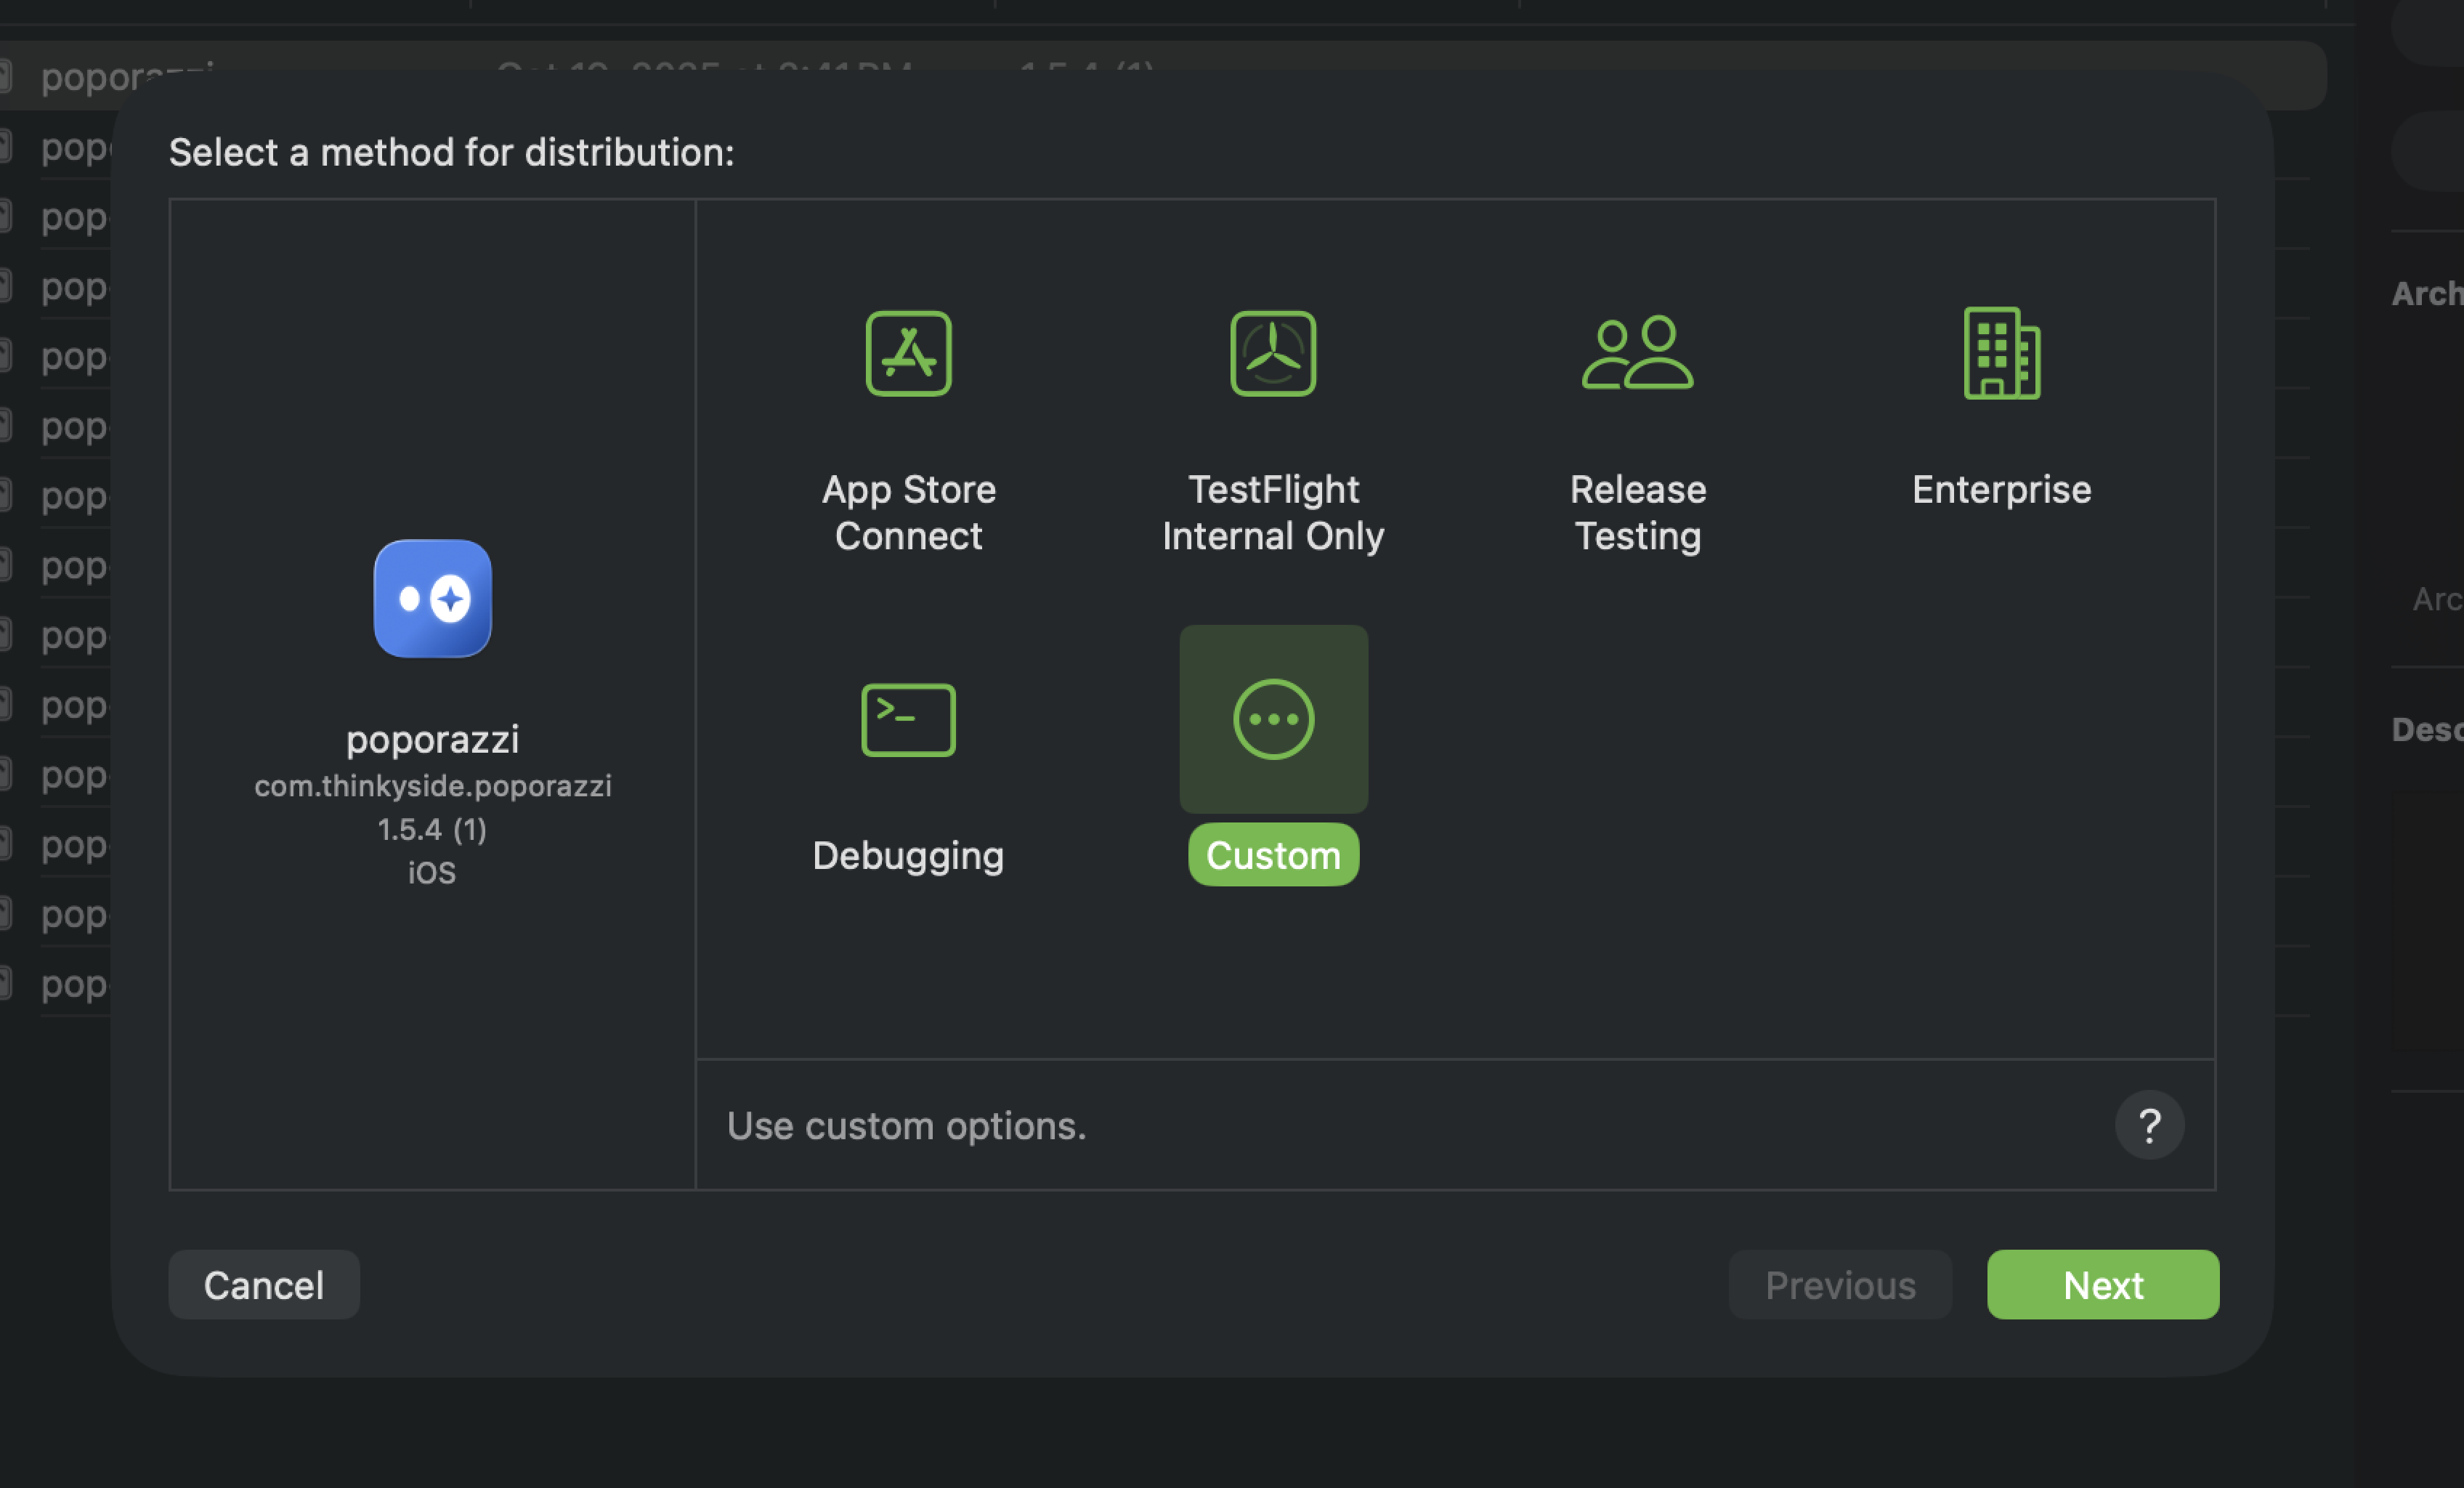This screenshot has height=1488, width=2464.
Task: Click the TestFlight Internal Only label
Action: click(x=1272, y=512)
